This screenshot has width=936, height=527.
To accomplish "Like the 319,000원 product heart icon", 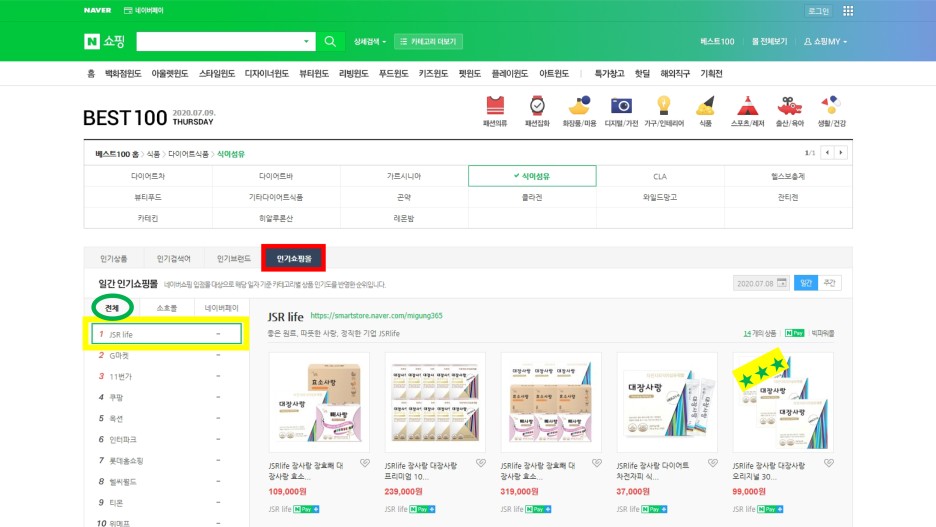I will click(x=596, y=463).
